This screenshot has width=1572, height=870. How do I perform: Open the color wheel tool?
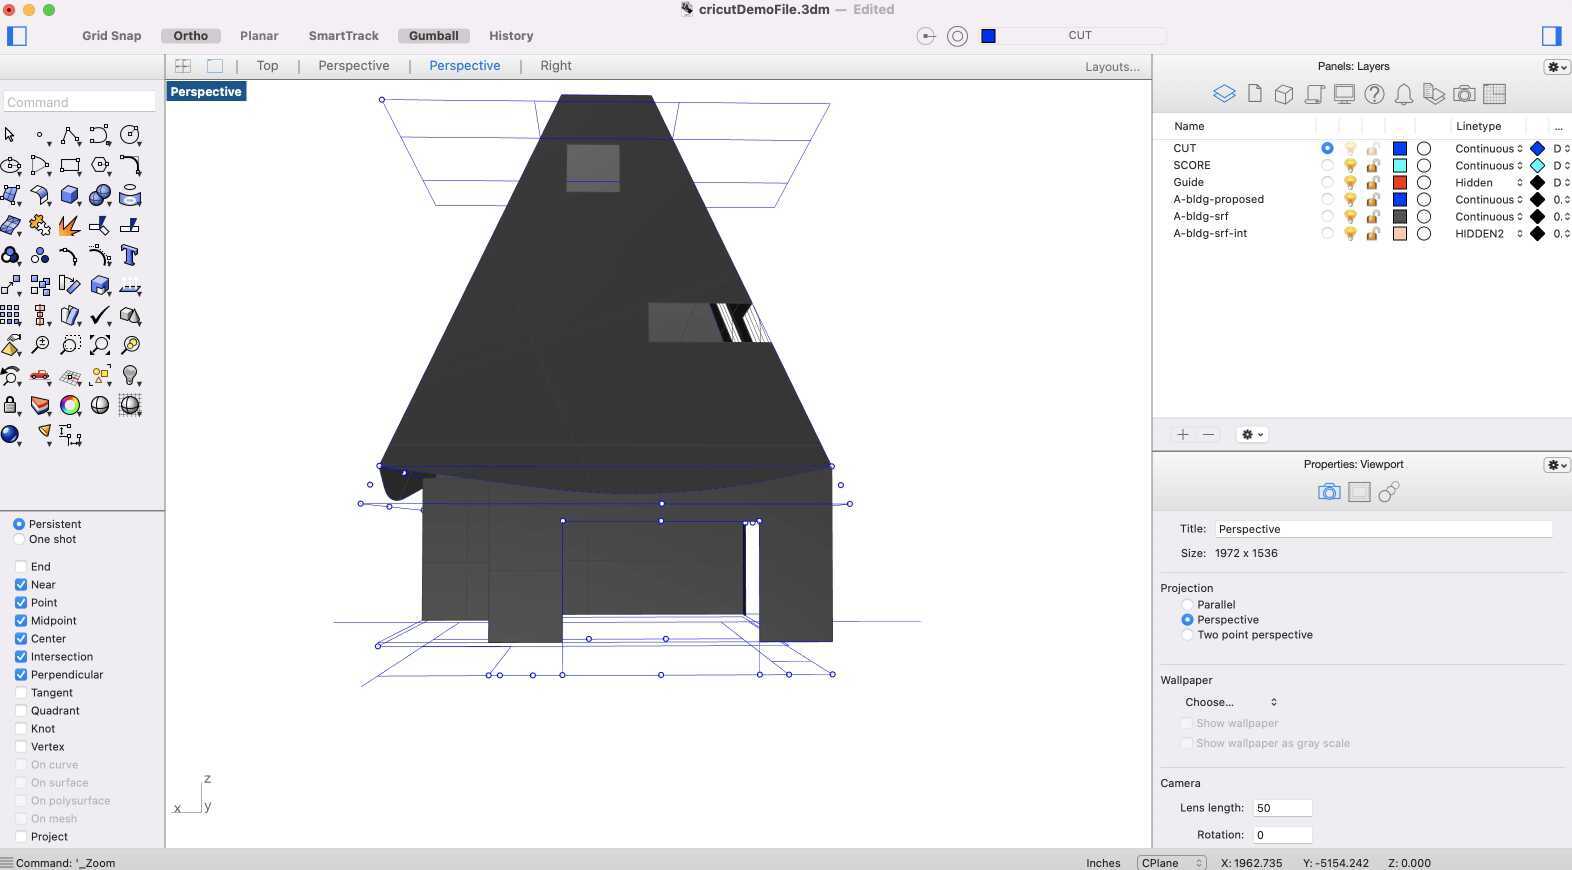pyautogui.click(x=70, y=405)
